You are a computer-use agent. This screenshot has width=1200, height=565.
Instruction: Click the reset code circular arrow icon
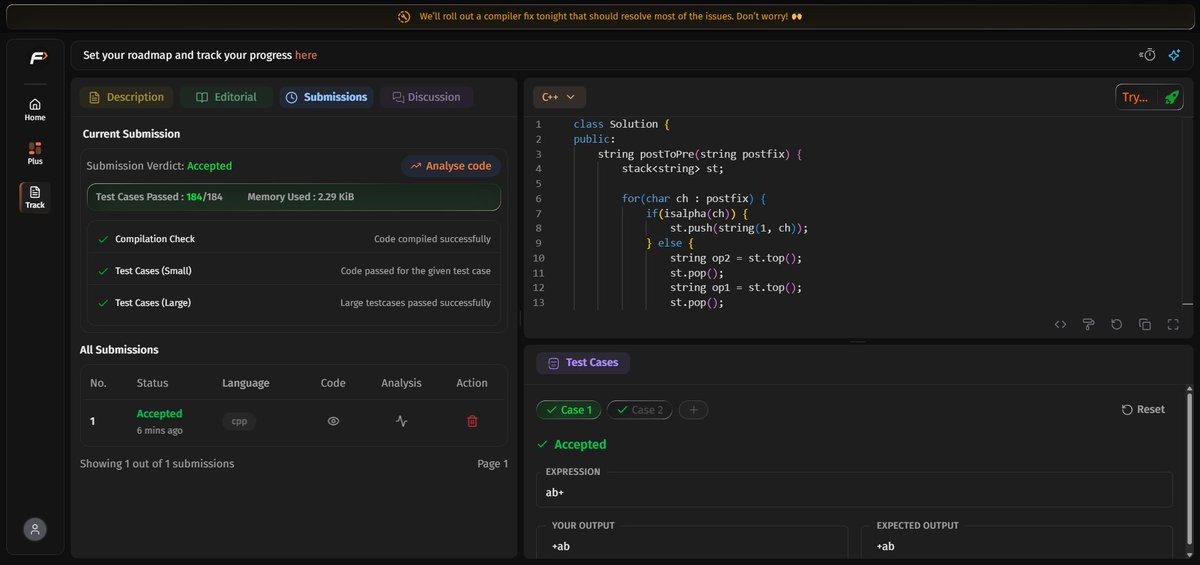point(1117,324)
